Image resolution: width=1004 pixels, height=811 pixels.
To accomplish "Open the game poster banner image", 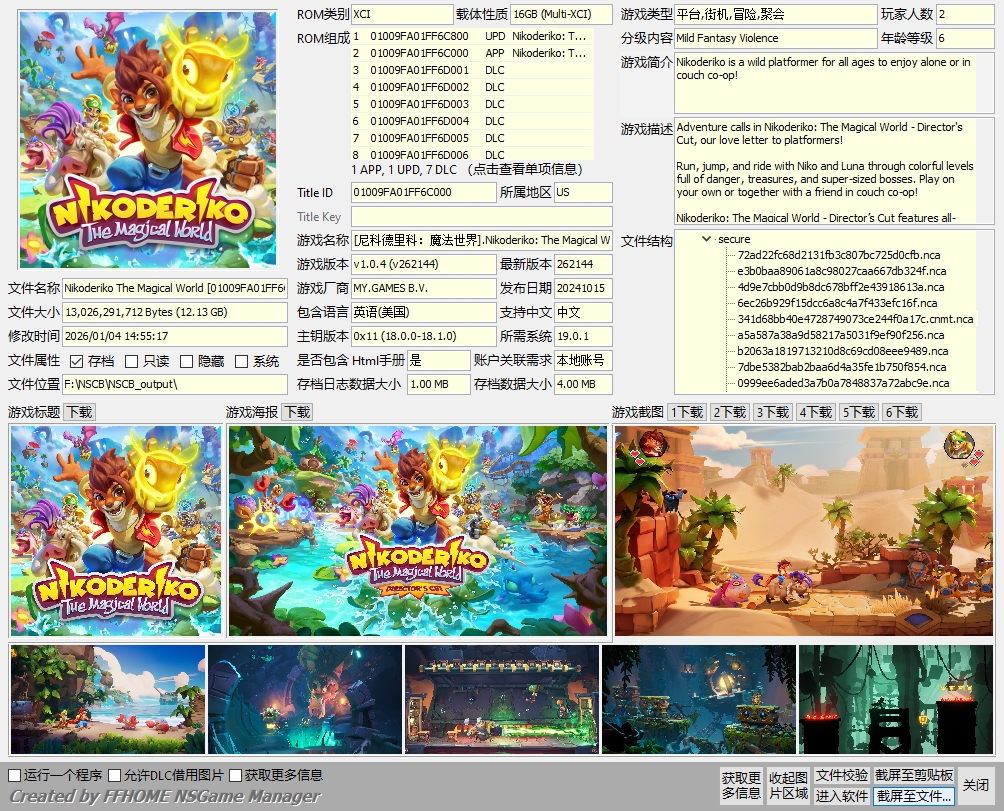I will [417, 531].
